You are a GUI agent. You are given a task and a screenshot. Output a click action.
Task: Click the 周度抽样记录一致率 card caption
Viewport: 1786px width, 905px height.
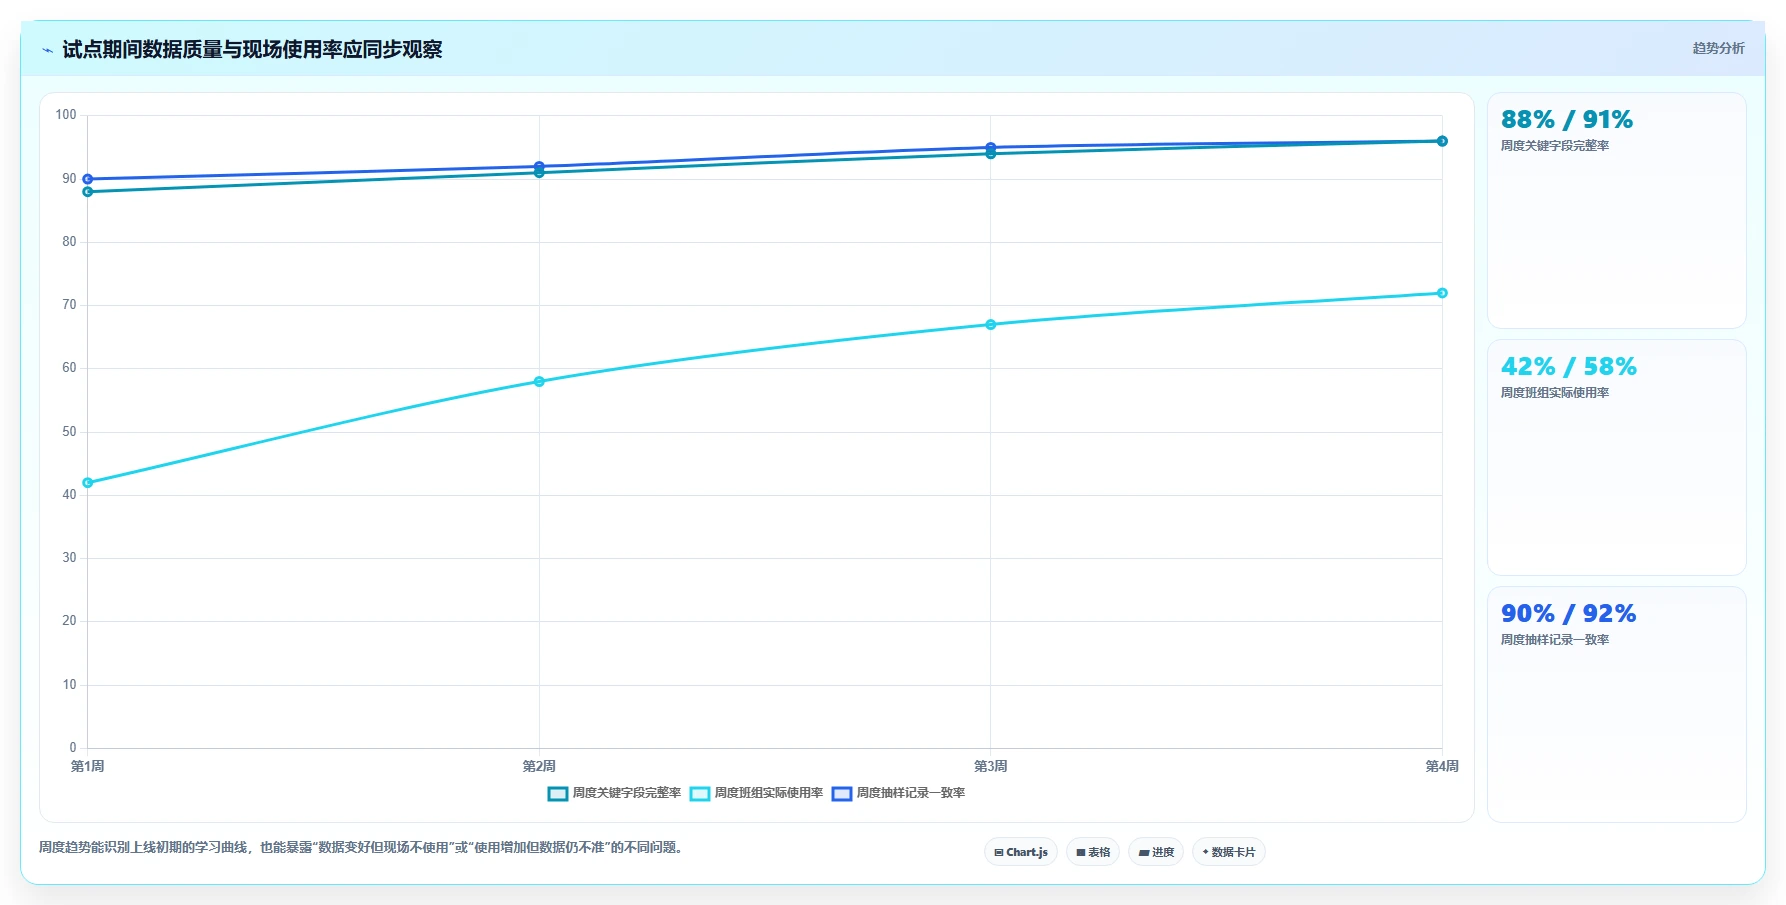point(1555,640)
